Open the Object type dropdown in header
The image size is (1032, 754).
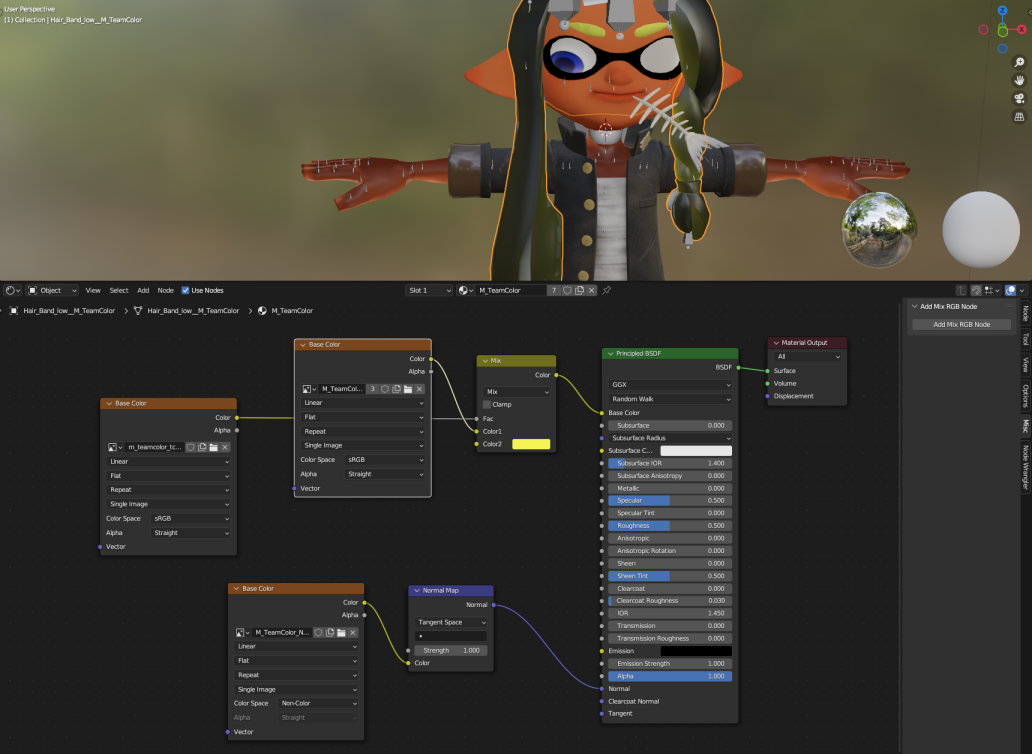click(x=53, y=290)
